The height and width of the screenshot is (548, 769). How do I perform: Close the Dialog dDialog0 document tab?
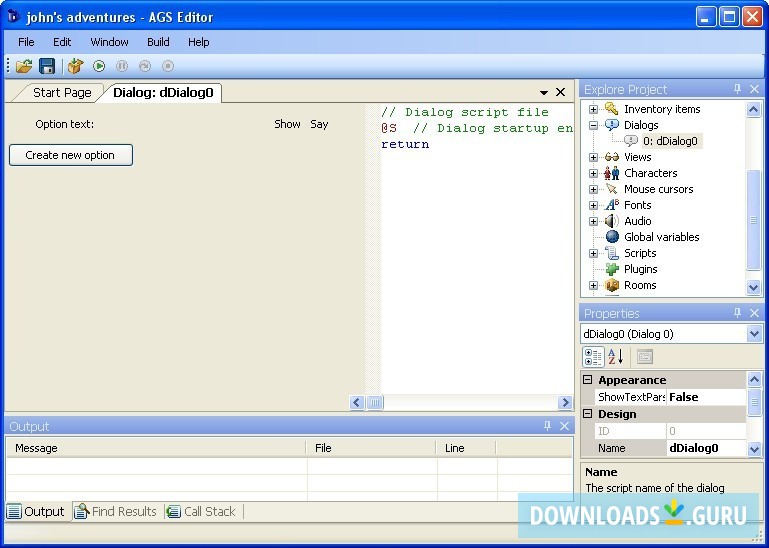(561, 92)
